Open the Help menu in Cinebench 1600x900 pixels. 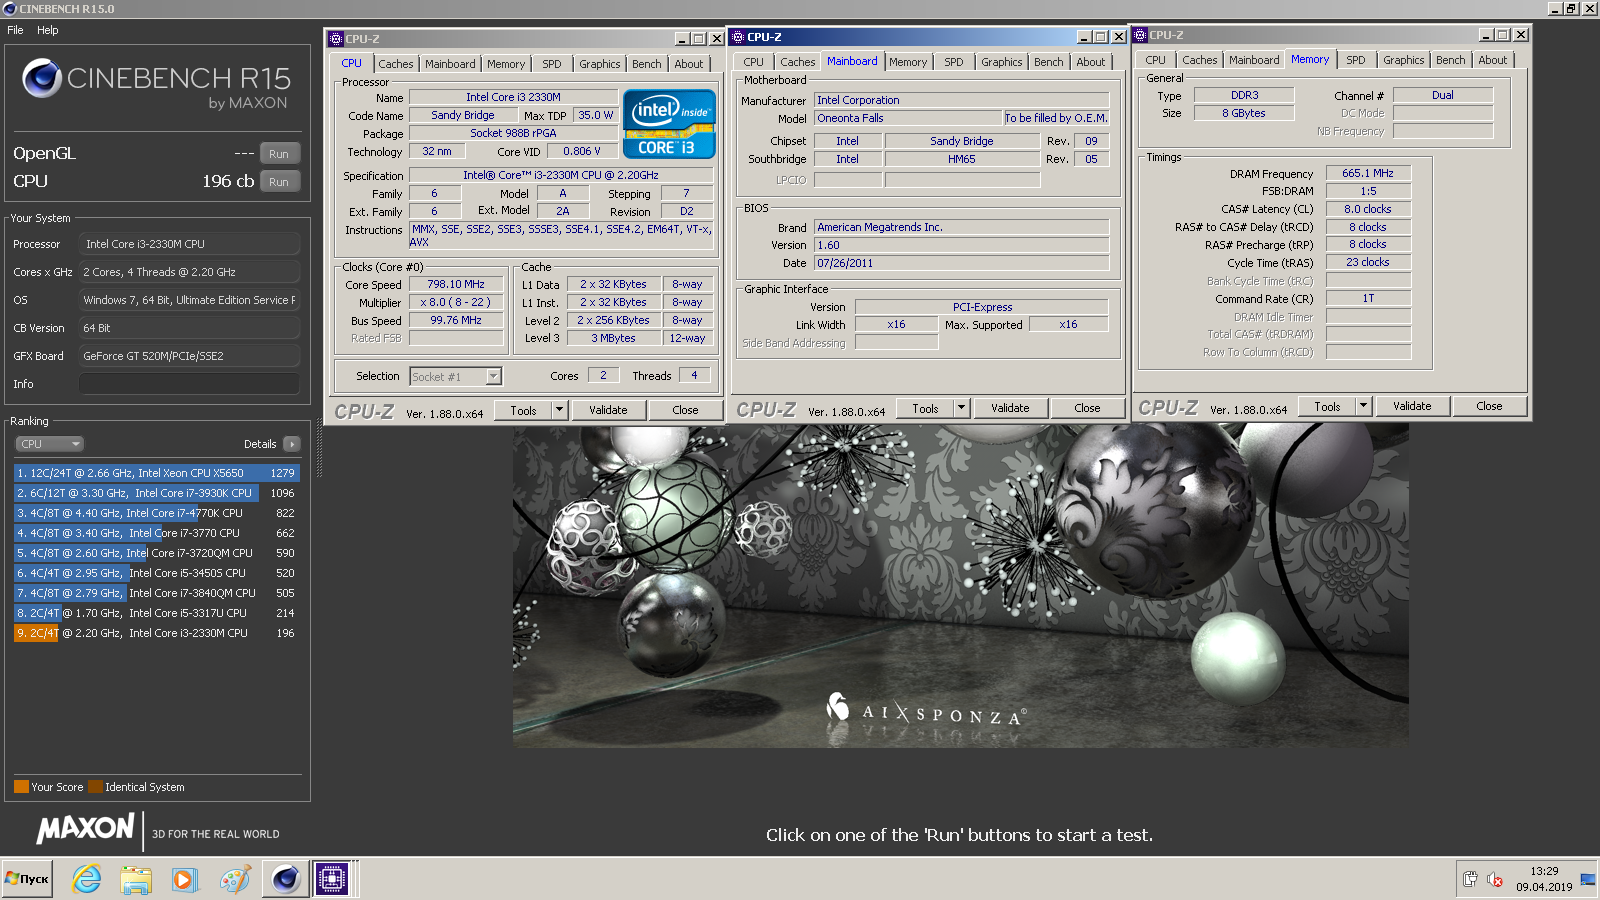pyautogui.click(x=48, y=30)
